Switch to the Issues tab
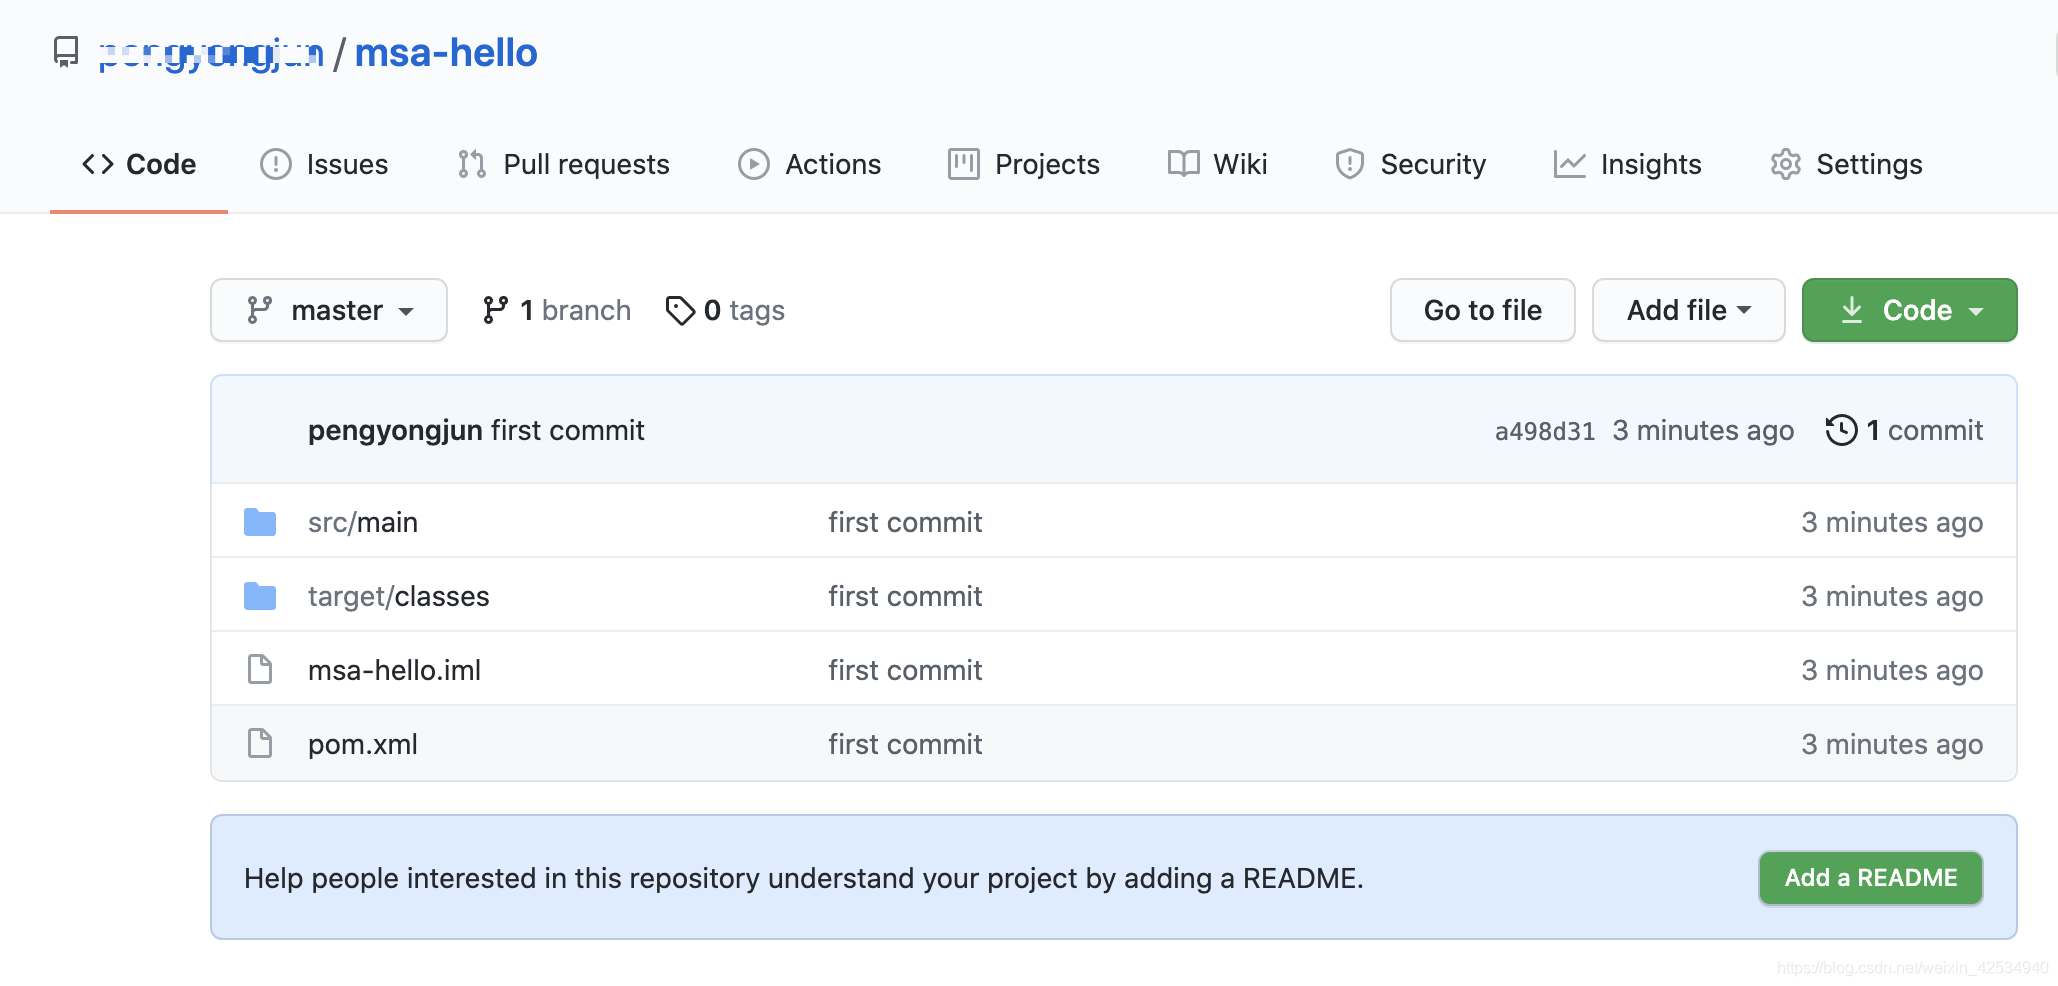This screenshot has width=2058, height=986. coord(324,164)
